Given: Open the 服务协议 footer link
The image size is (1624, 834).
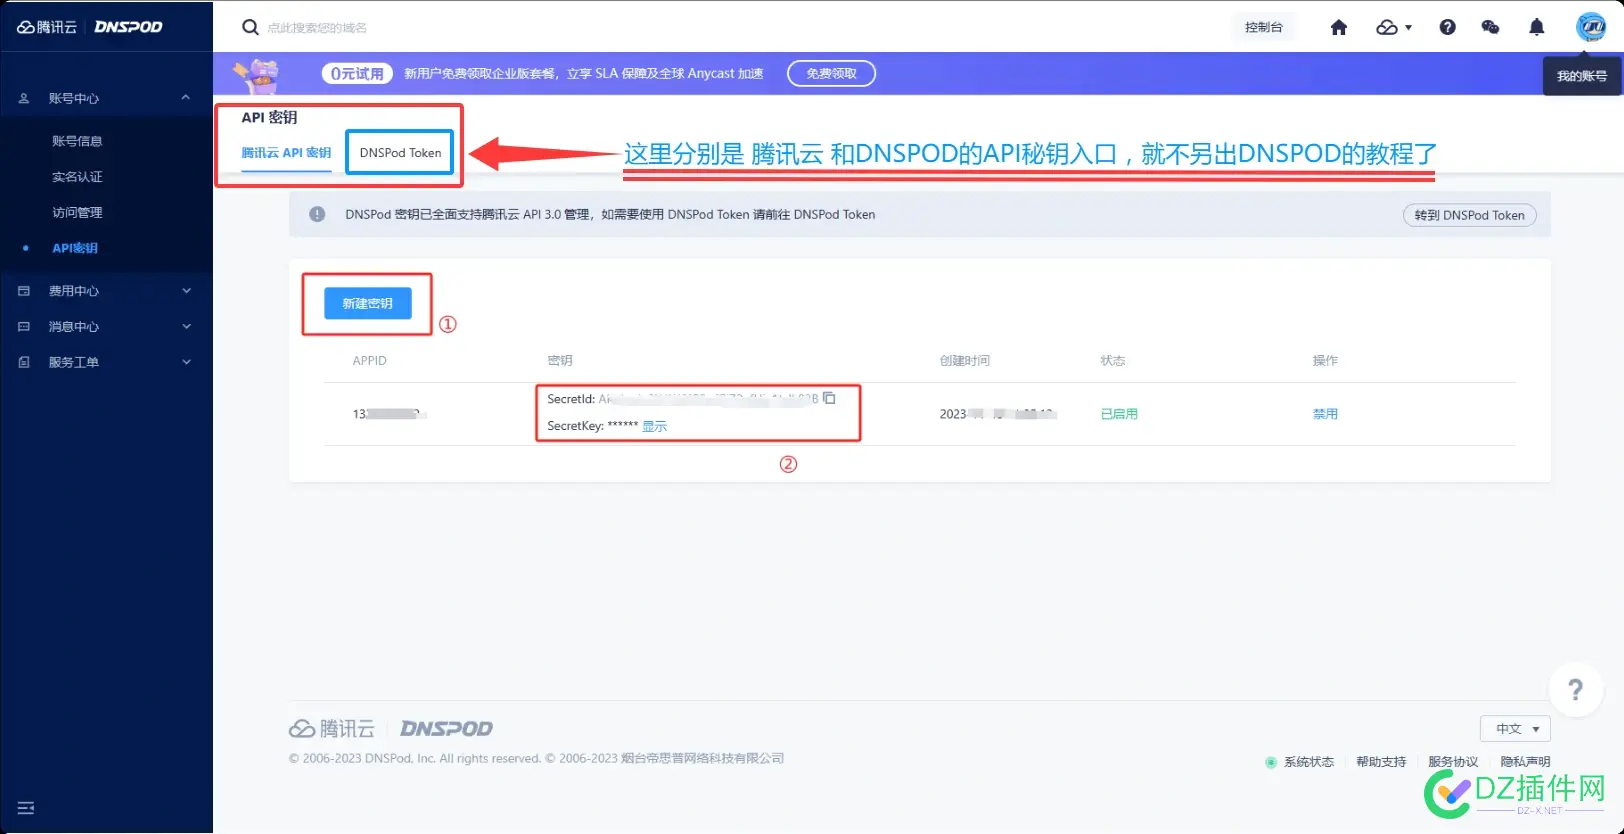Looking at the screenshot, I should tap(1453, 762).
